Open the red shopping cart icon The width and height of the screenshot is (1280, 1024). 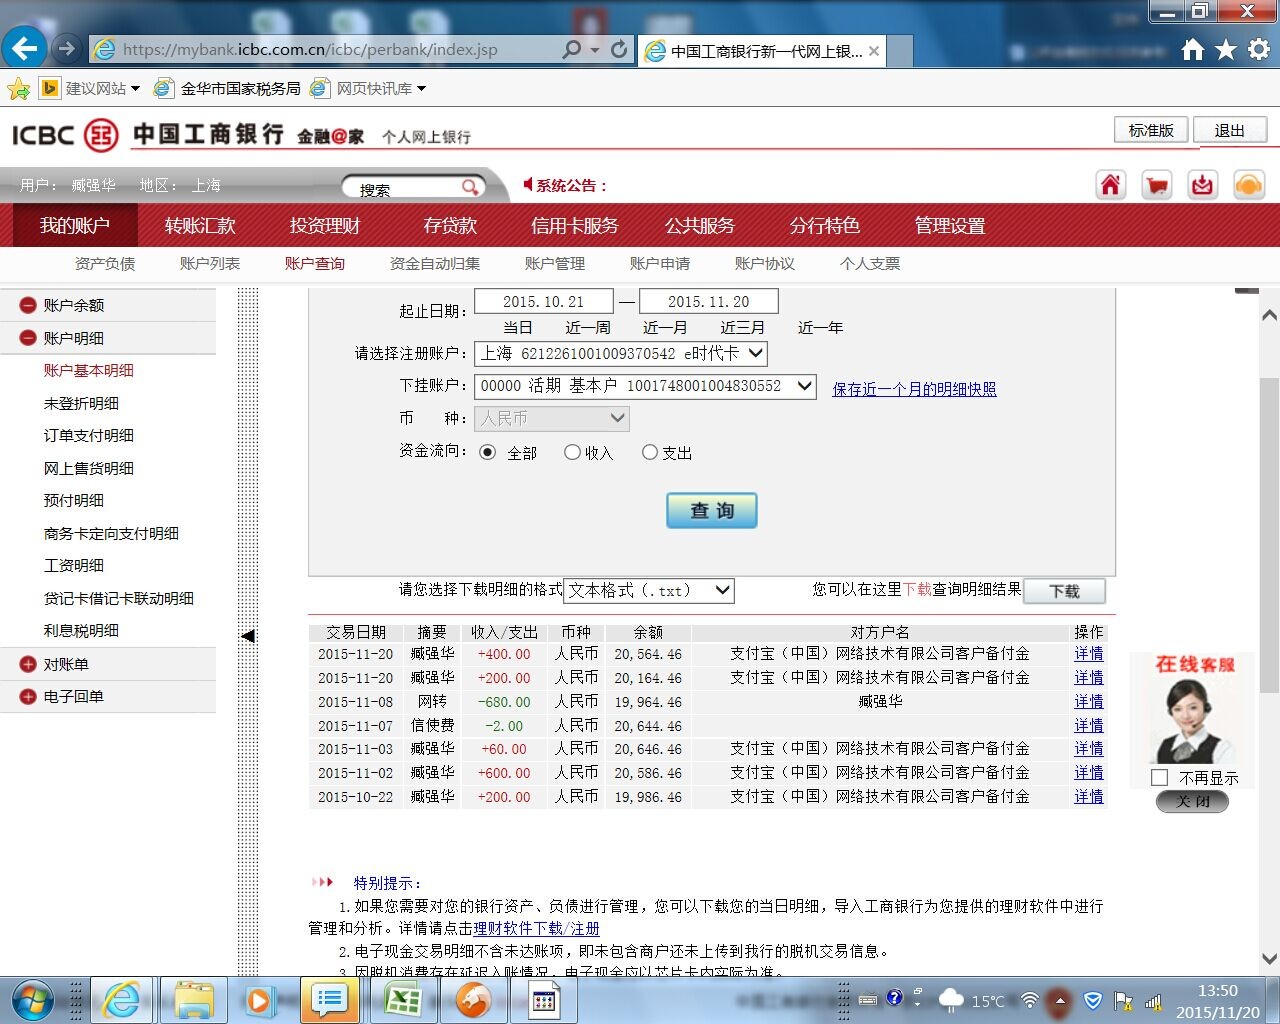1157,185
